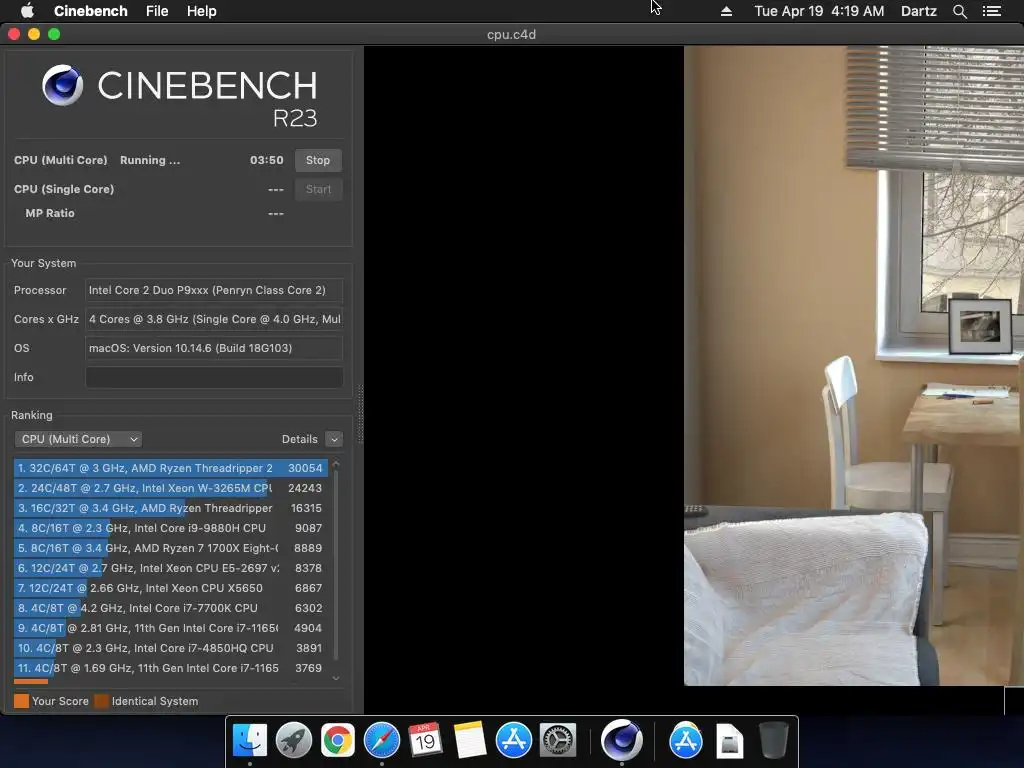Viewport: 1024px width, 768px height.
Task: Open System Preferences gear in dock
Action: 558,740
